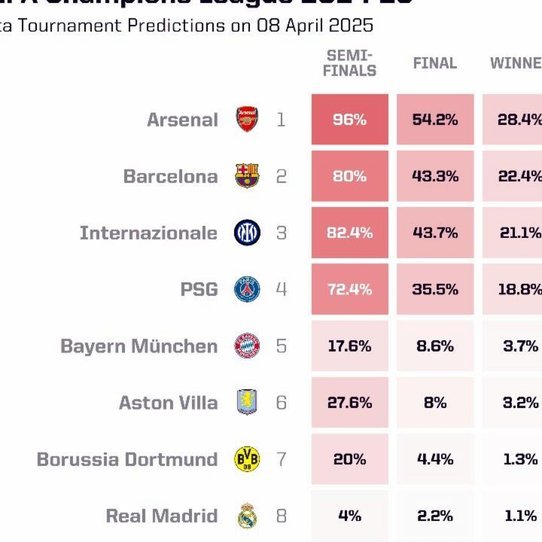Click the Barcelona club crest
Screen dimensions: 542x542
247,176
